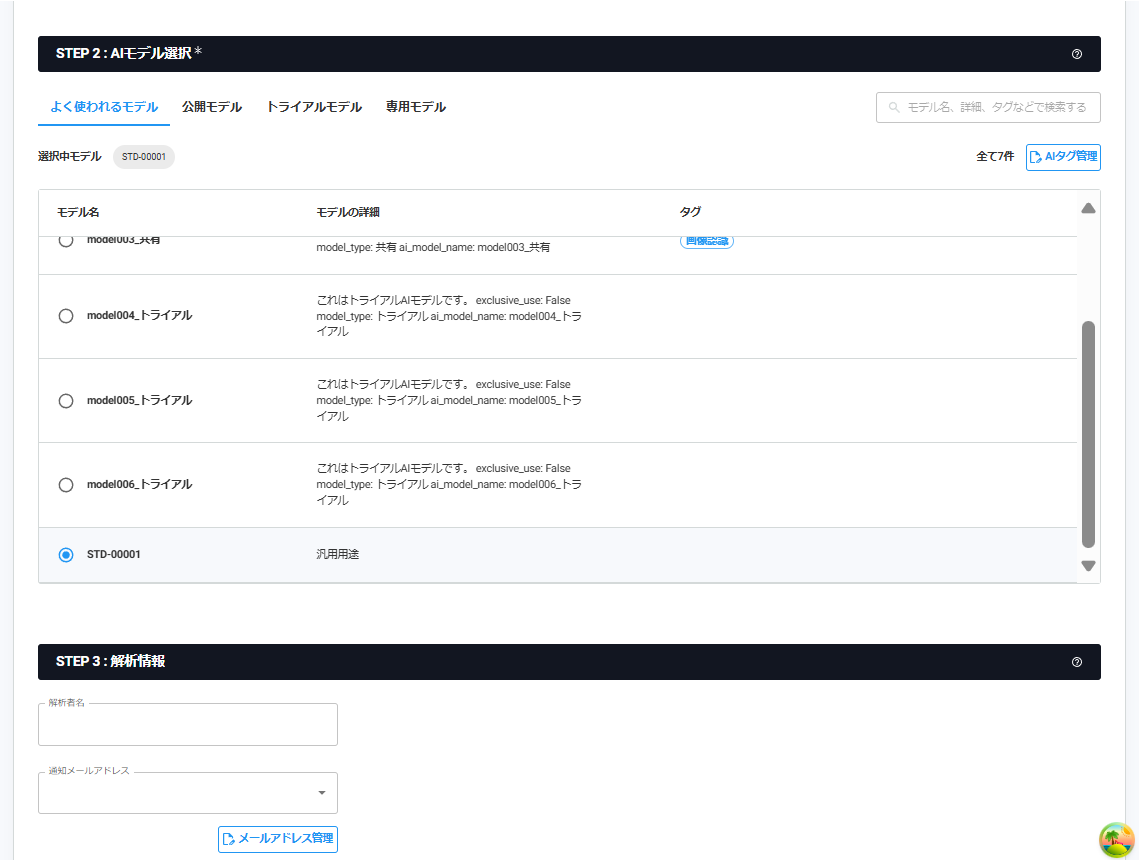Click the AIタグ管理 button
1139x860 pixels.
tap(1063, 157)
